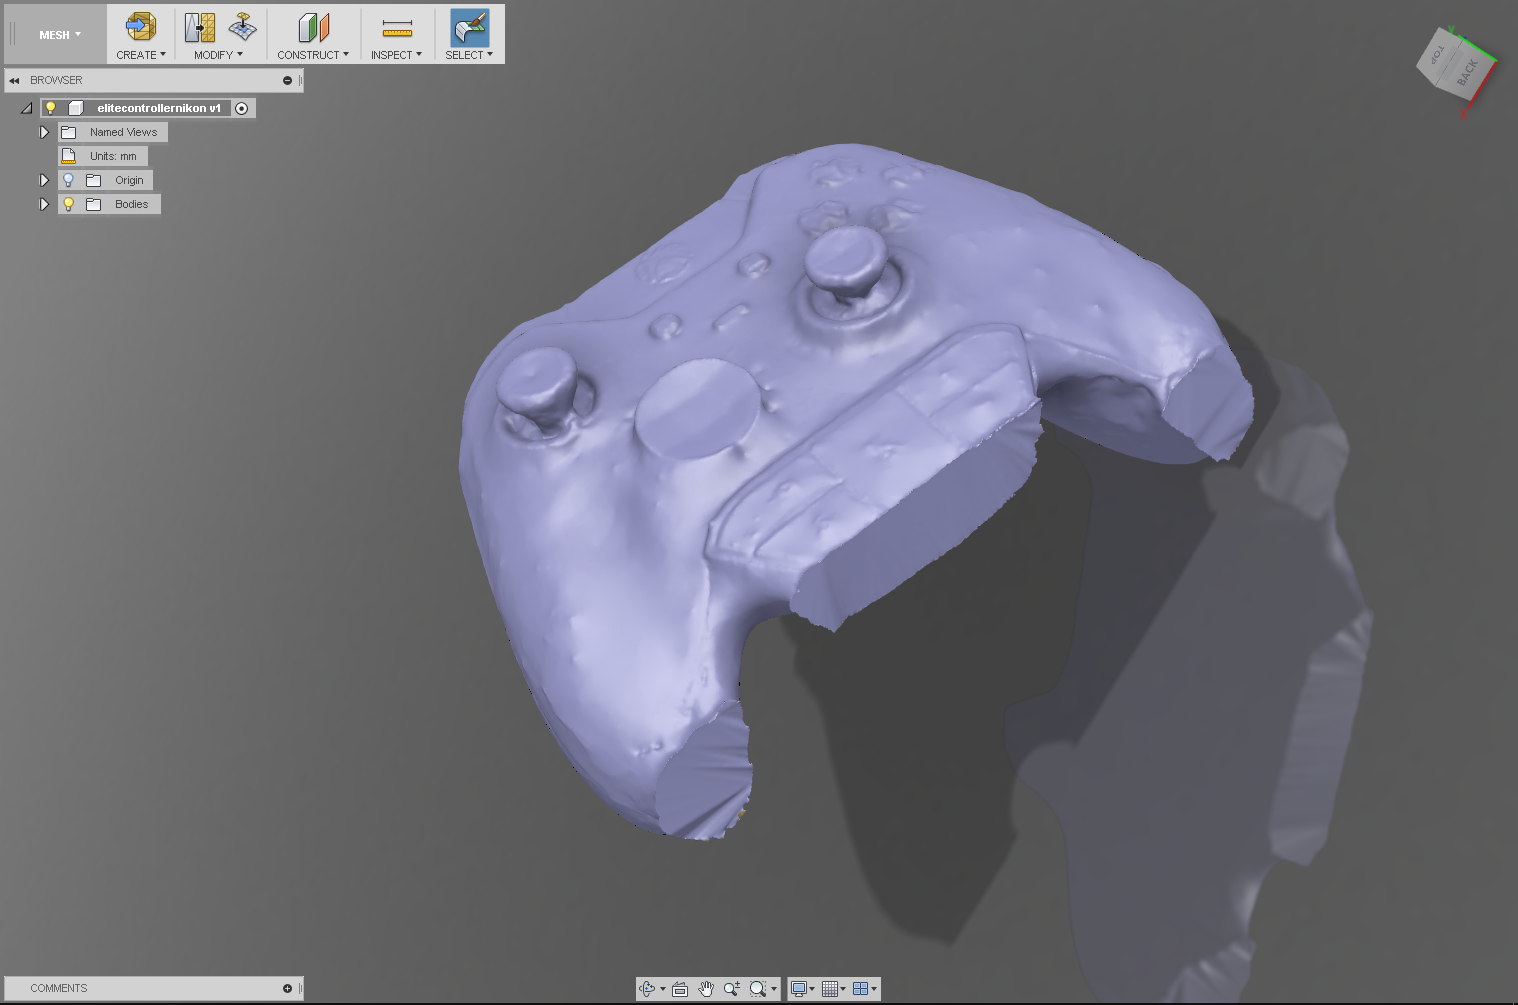Screen dimensions: 1518x1005
Task: Open the CREATE dropdown menu
Action: 141,55
